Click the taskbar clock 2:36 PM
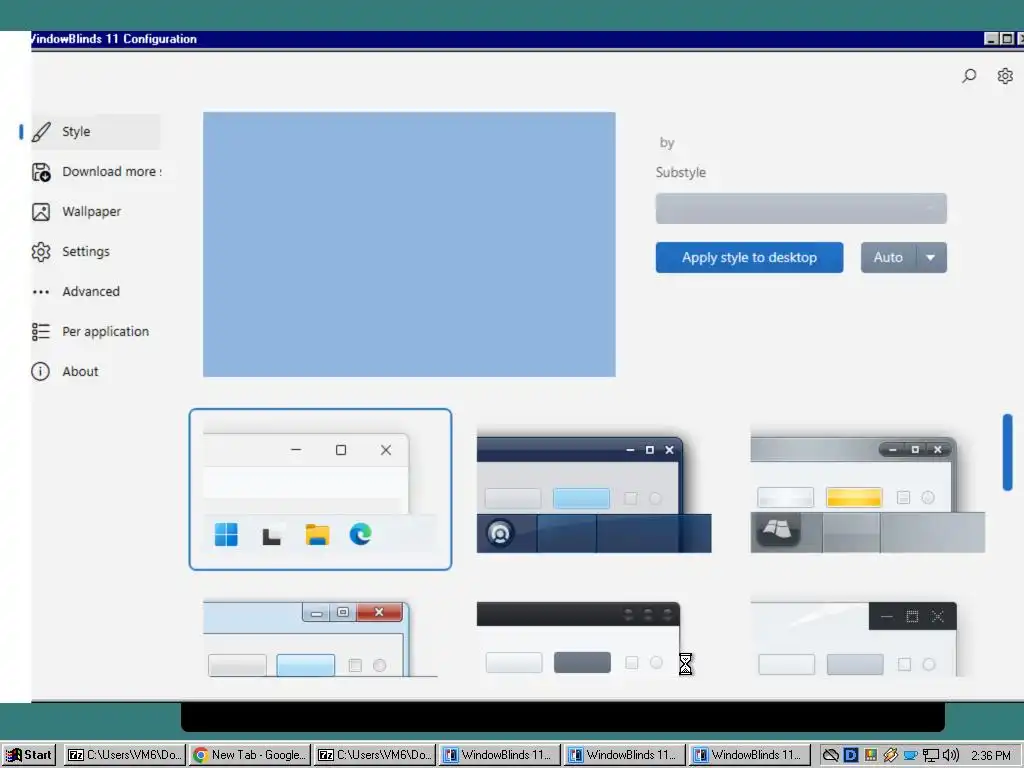 [991, 756]
